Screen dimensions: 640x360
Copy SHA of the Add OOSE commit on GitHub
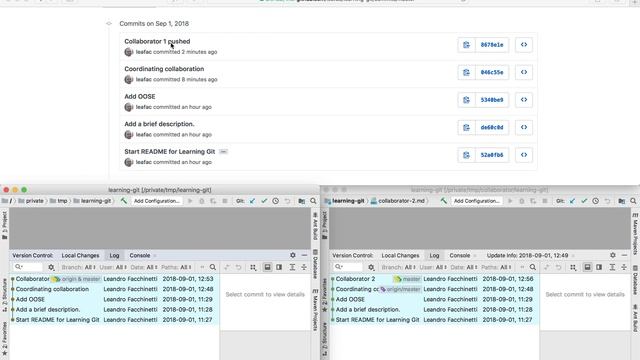466,100
